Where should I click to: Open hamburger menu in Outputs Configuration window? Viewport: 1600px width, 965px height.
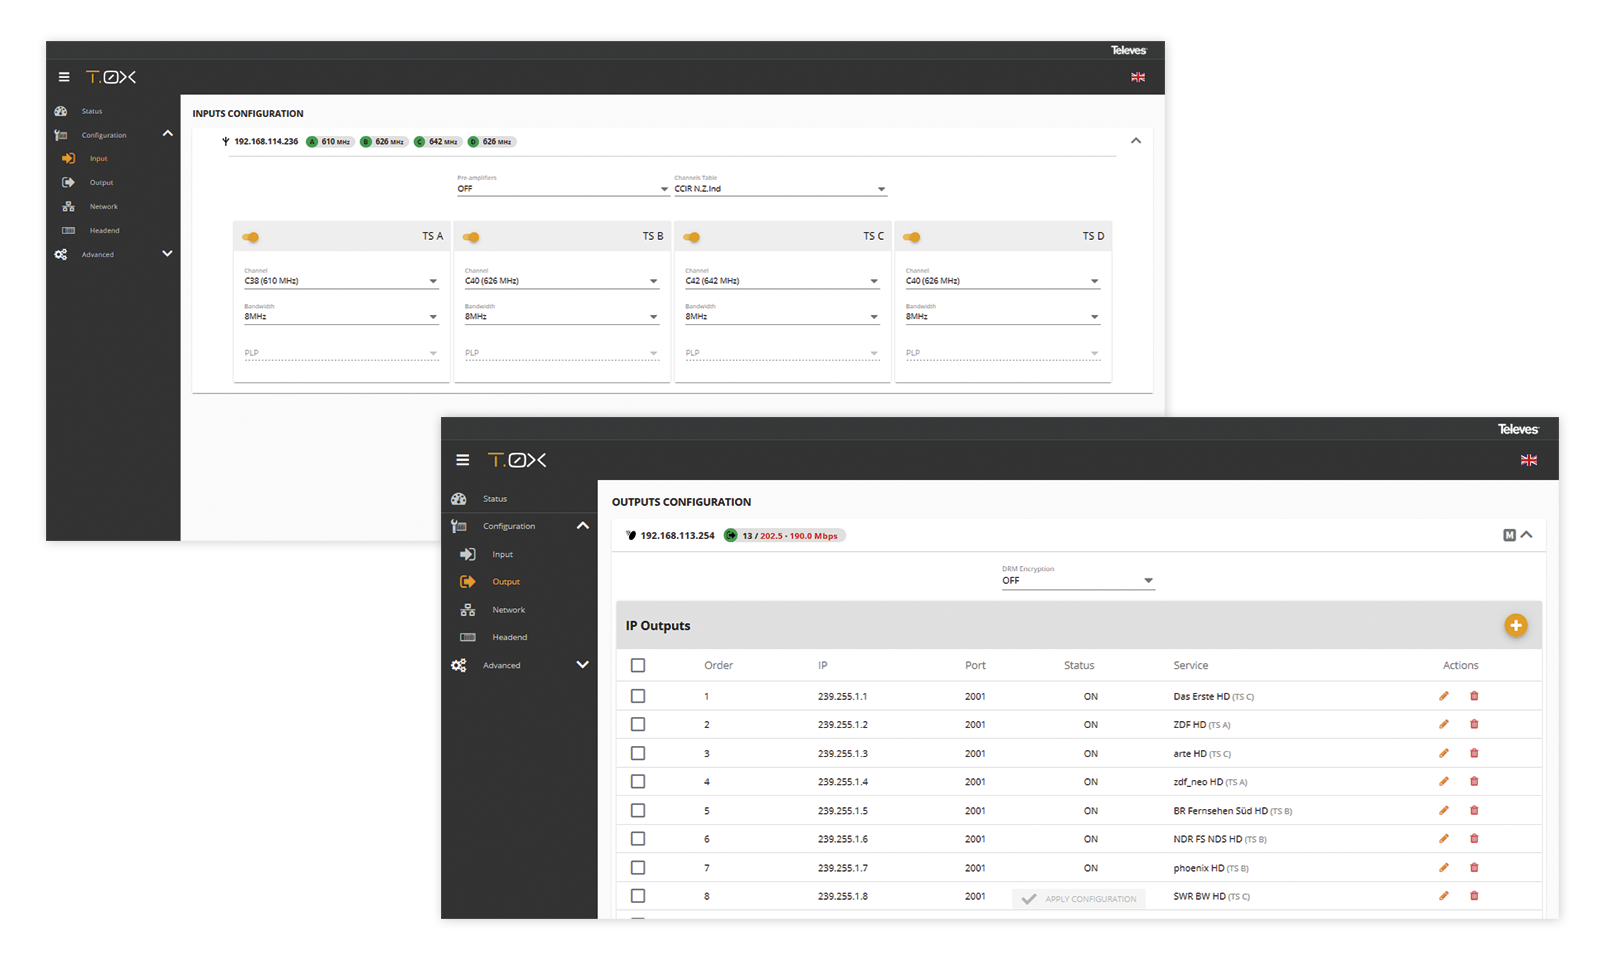462,460
